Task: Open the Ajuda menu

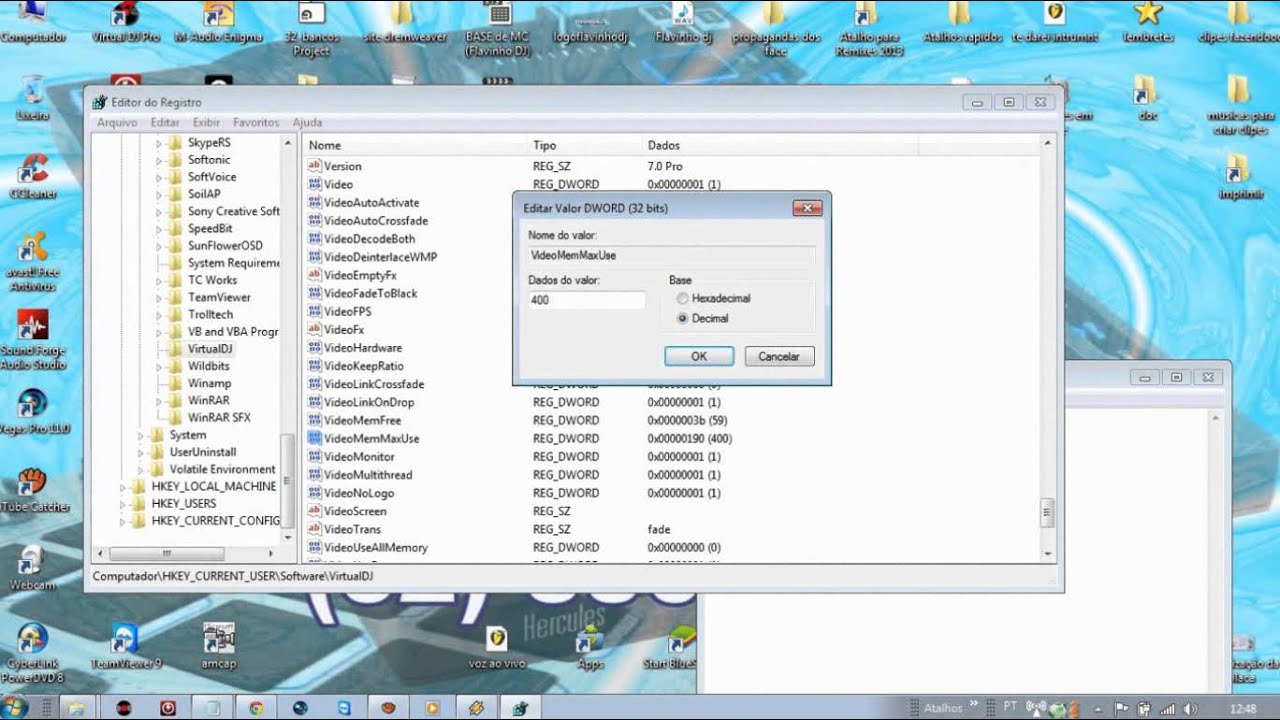Action: (x=307, y=122)
